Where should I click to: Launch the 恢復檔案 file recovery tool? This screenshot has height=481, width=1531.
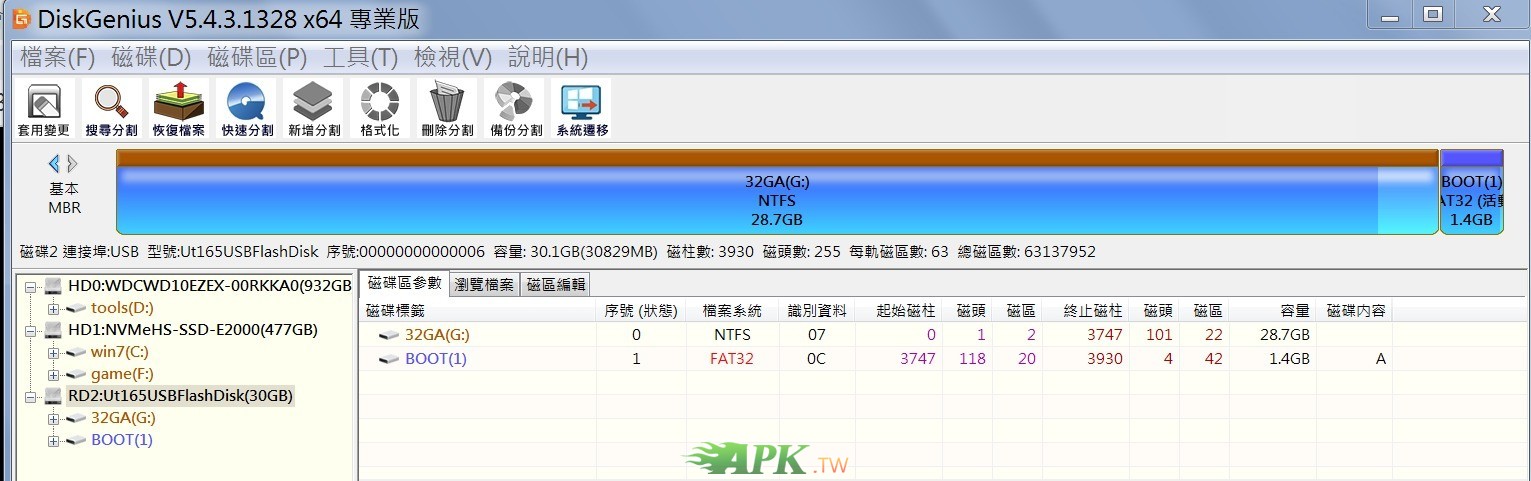point(178,109)
